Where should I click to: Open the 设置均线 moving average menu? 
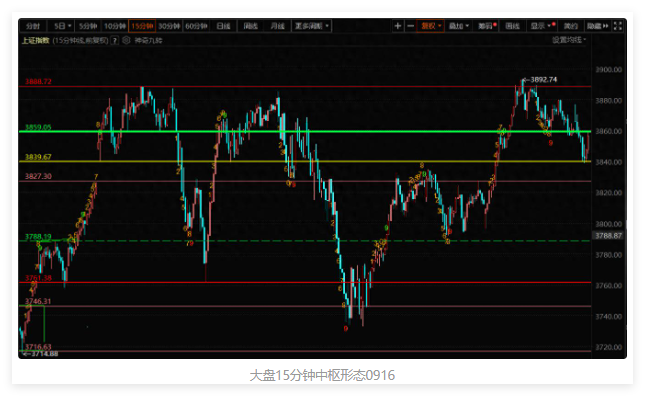click(x=569, y=40)
